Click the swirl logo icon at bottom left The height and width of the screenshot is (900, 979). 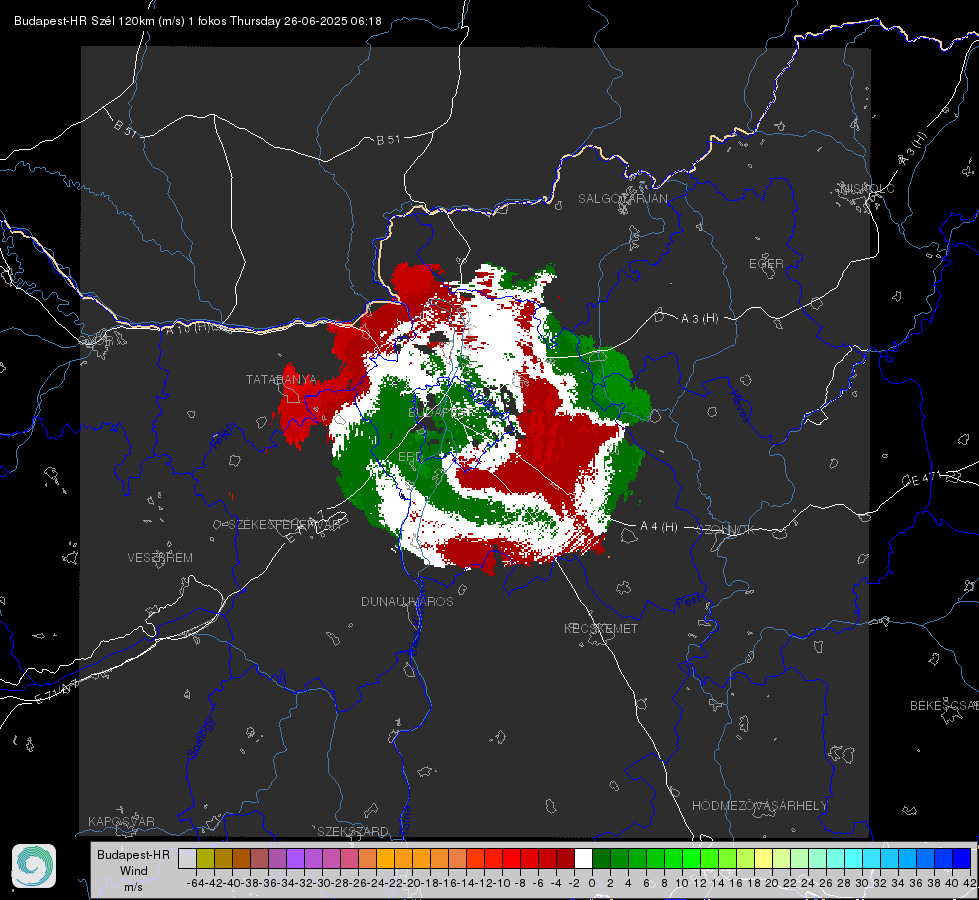click(x=34, y=866)
